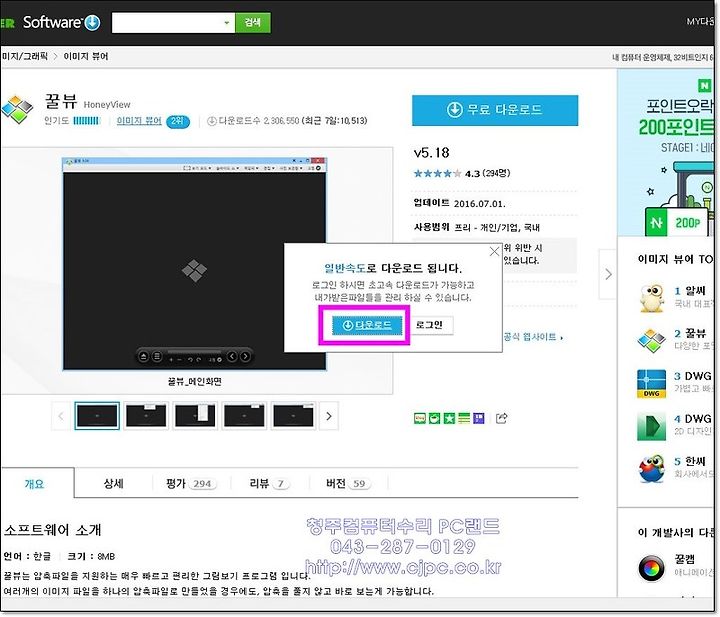Expand the right side panel arrow

click(x=608, y=275)
